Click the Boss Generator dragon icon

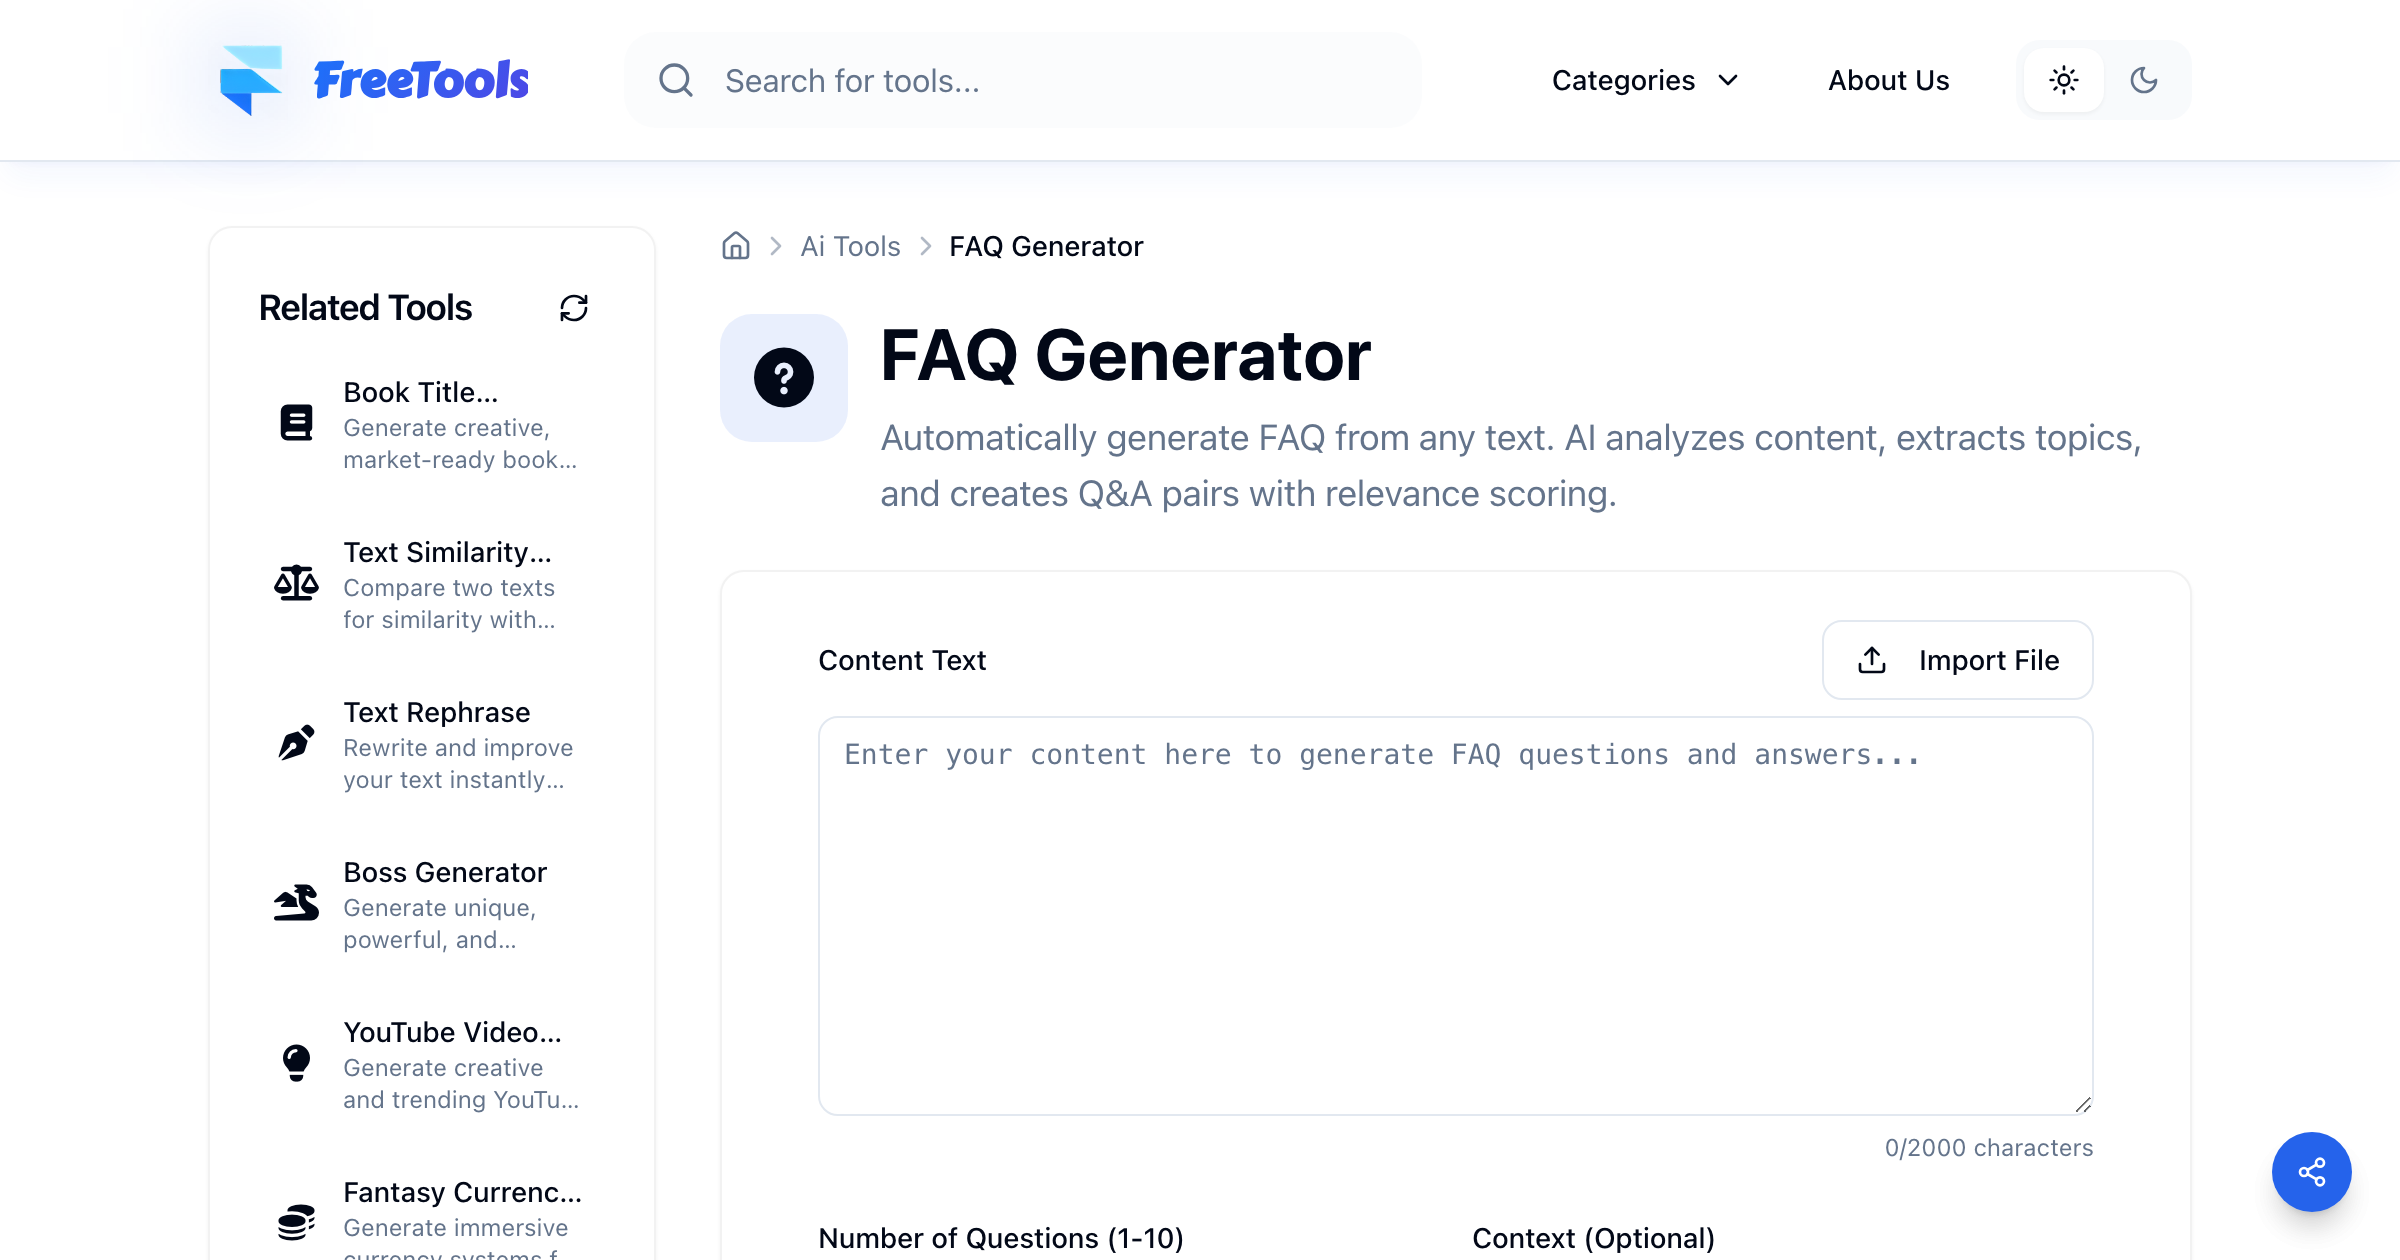coord(296,903)
